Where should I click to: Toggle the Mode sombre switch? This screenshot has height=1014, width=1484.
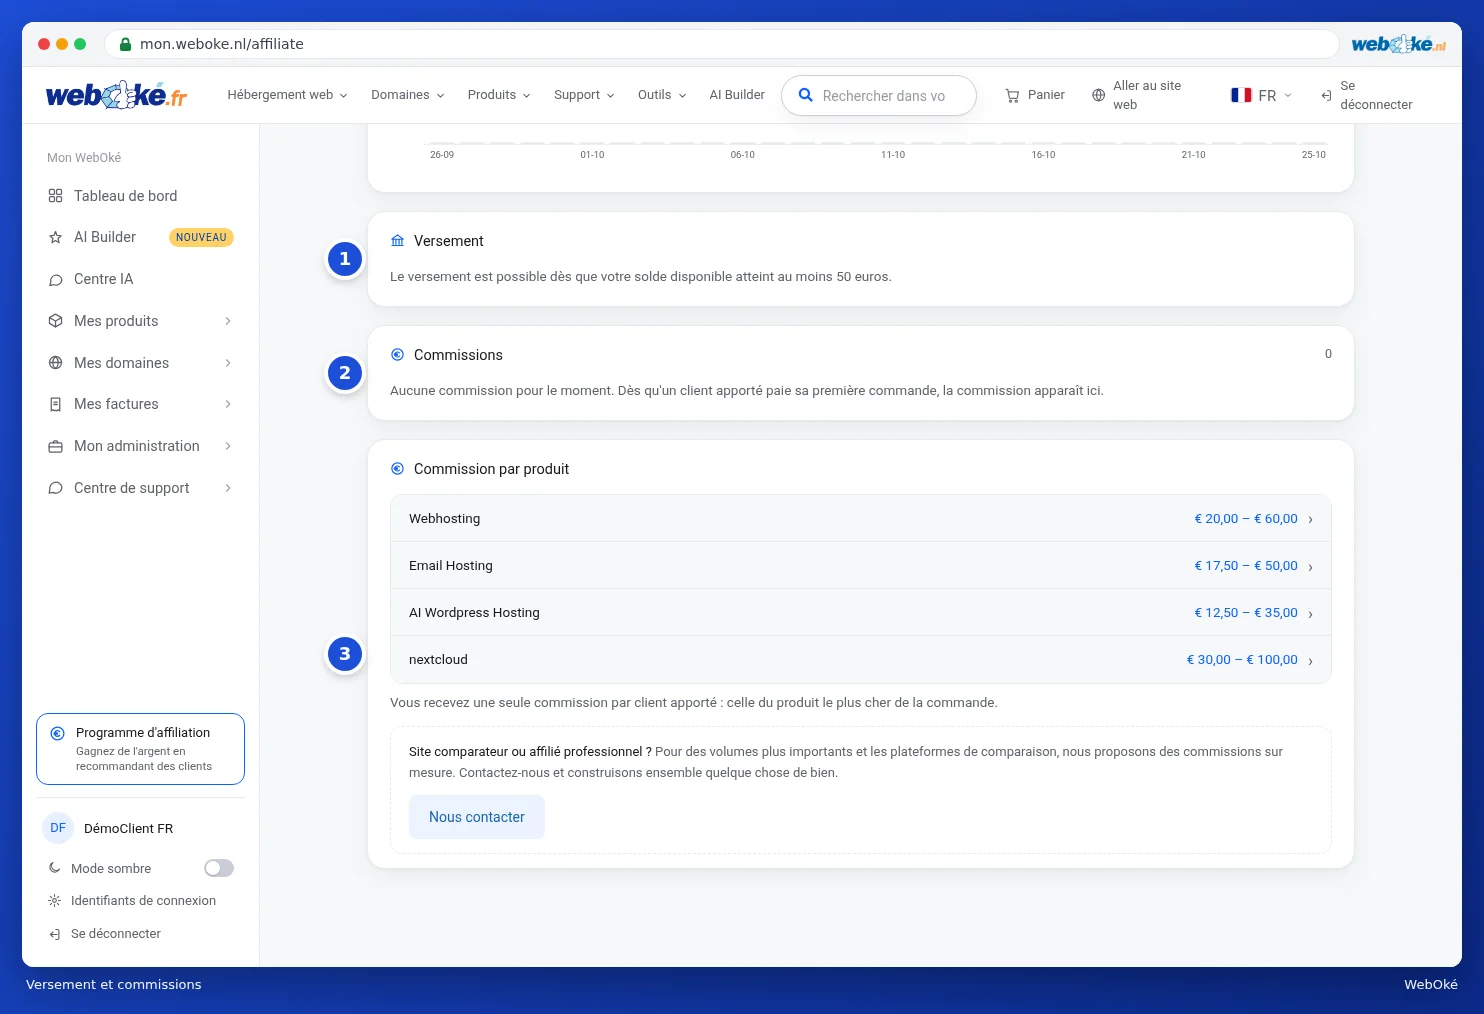[x=219, y=868]
